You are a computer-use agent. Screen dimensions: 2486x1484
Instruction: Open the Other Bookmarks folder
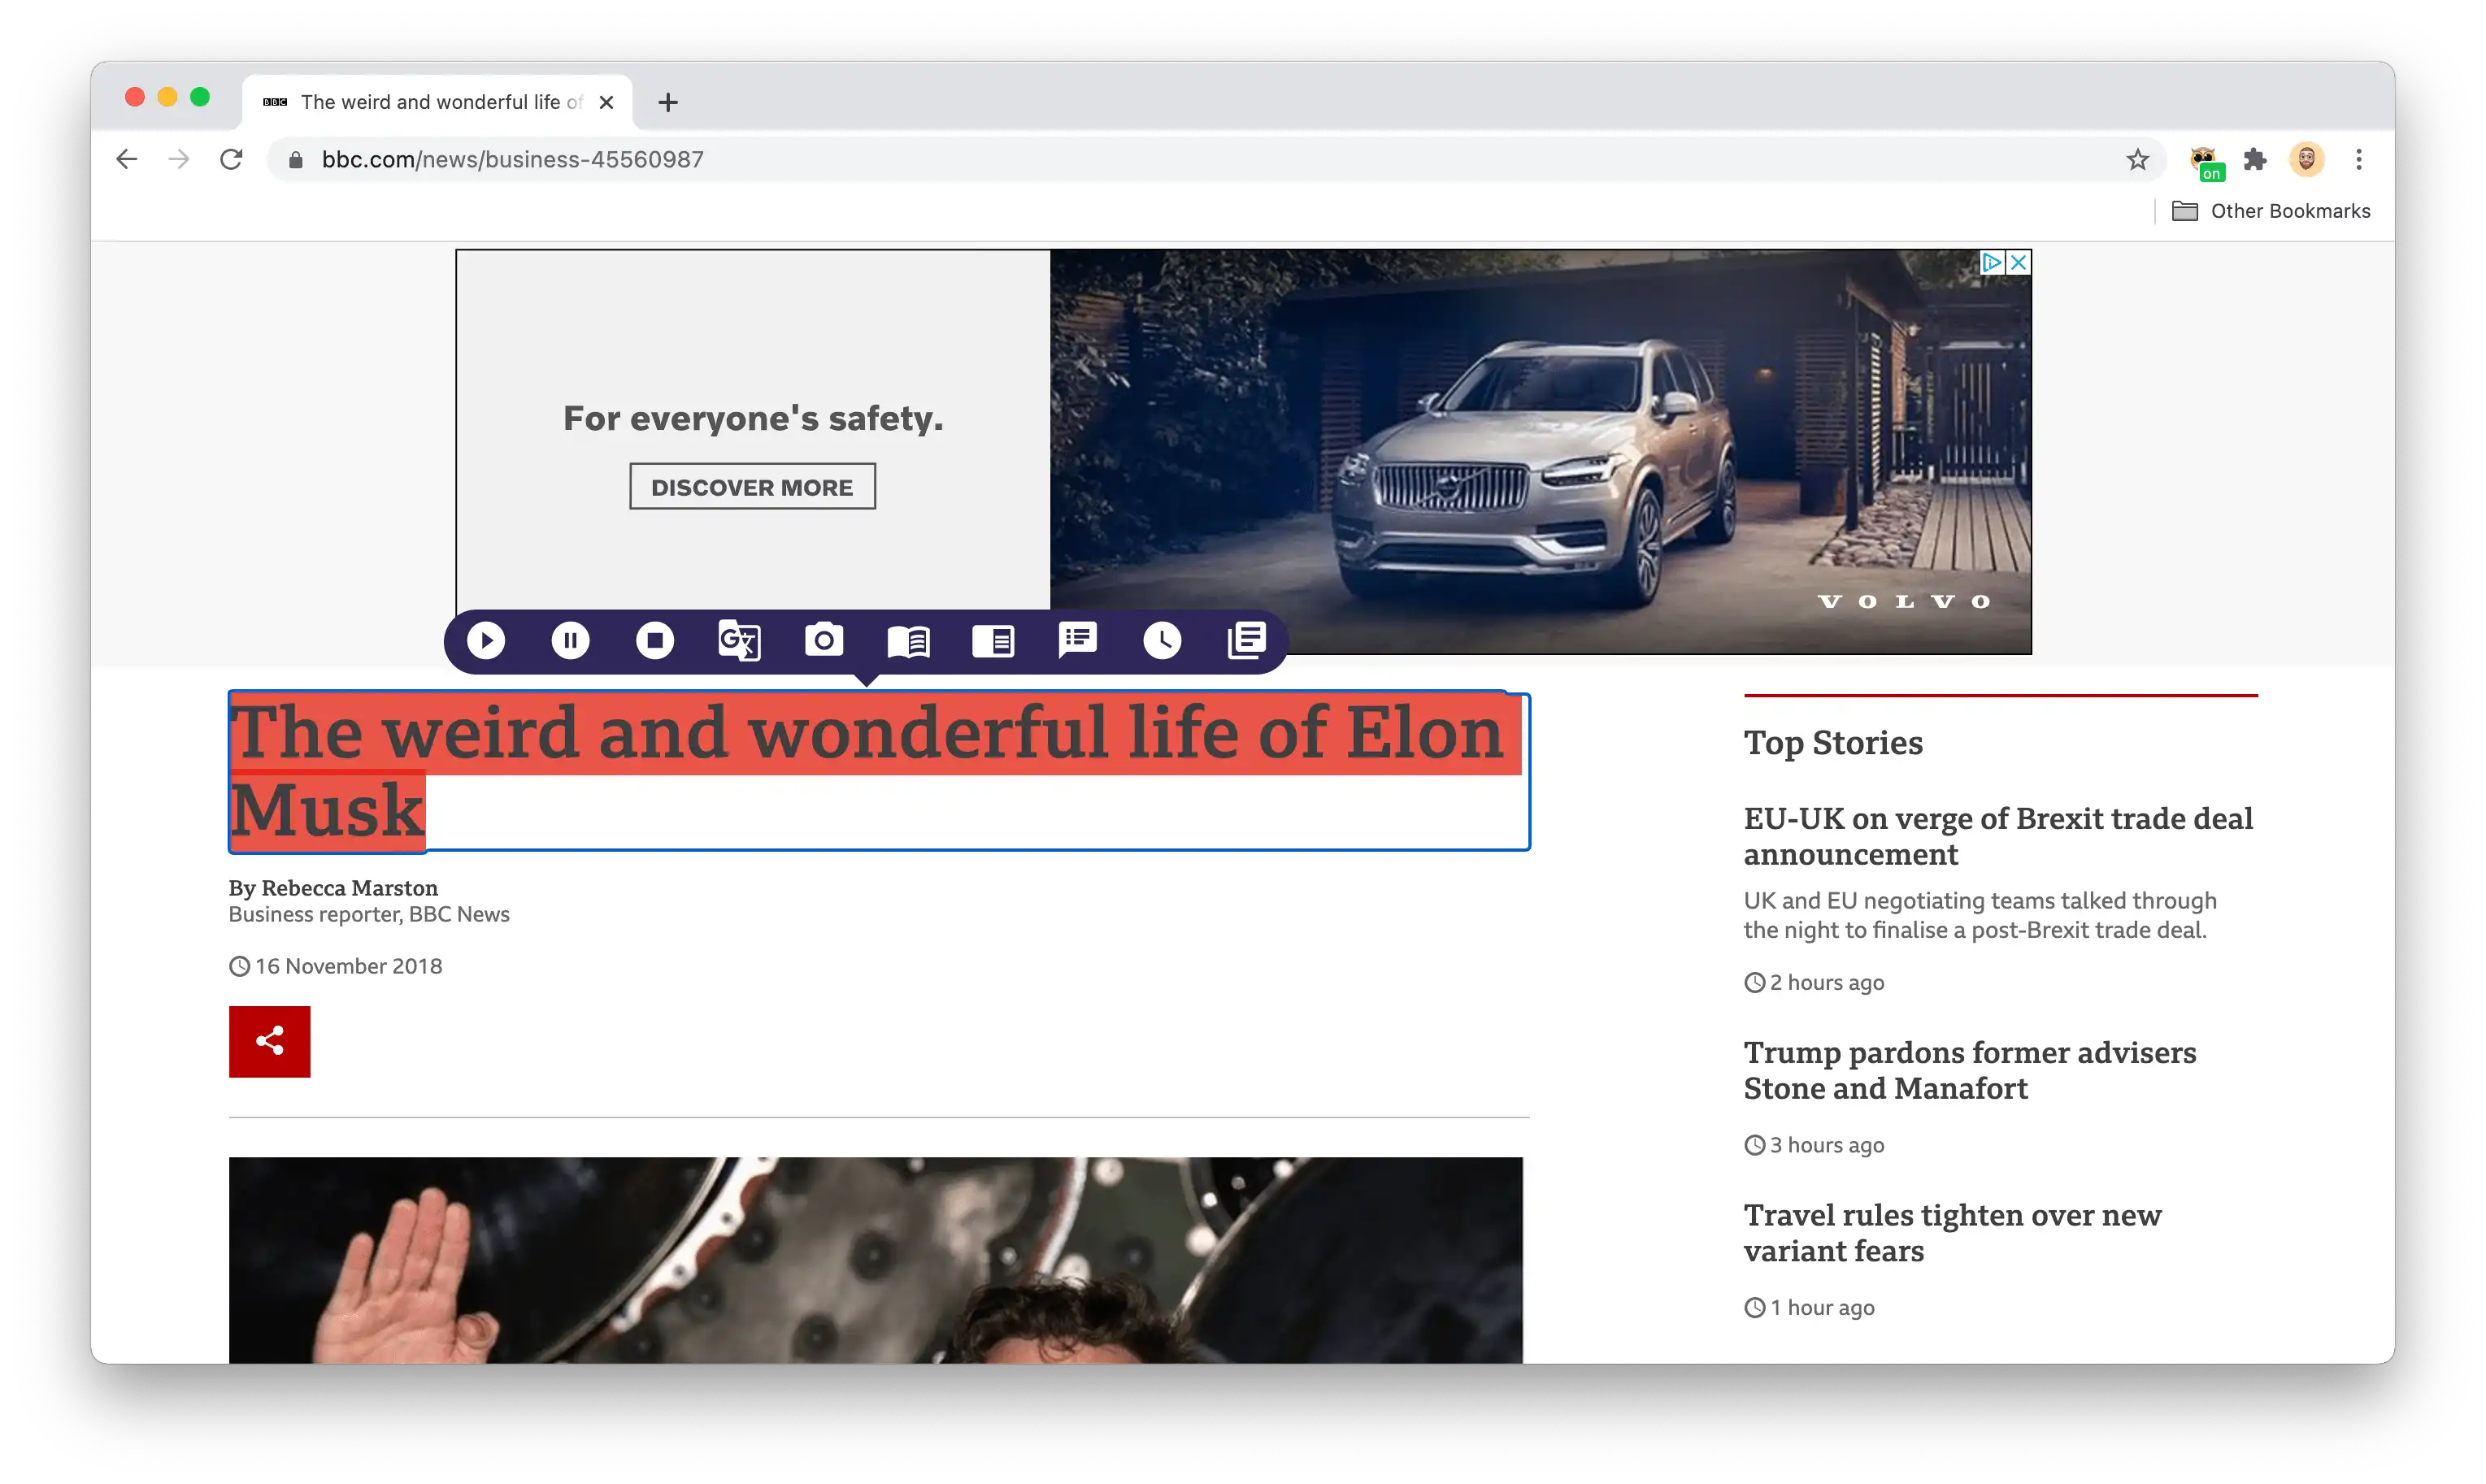point(2271,211)
